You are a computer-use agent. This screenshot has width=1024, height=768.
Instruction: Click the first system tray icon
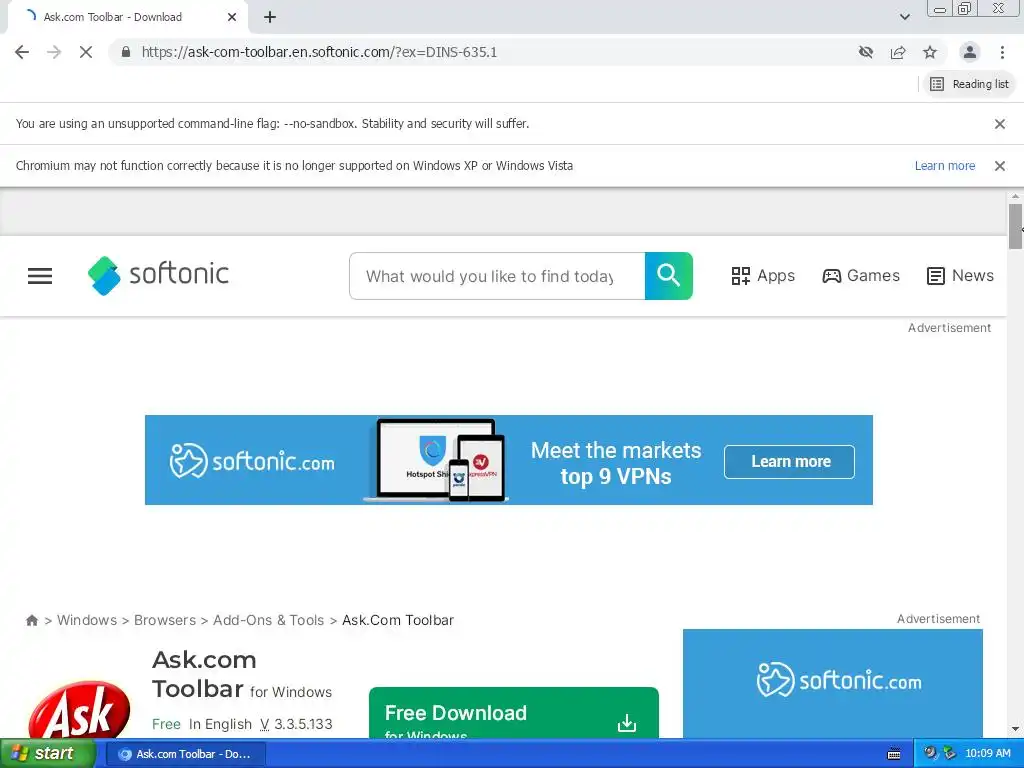point(930,754)
